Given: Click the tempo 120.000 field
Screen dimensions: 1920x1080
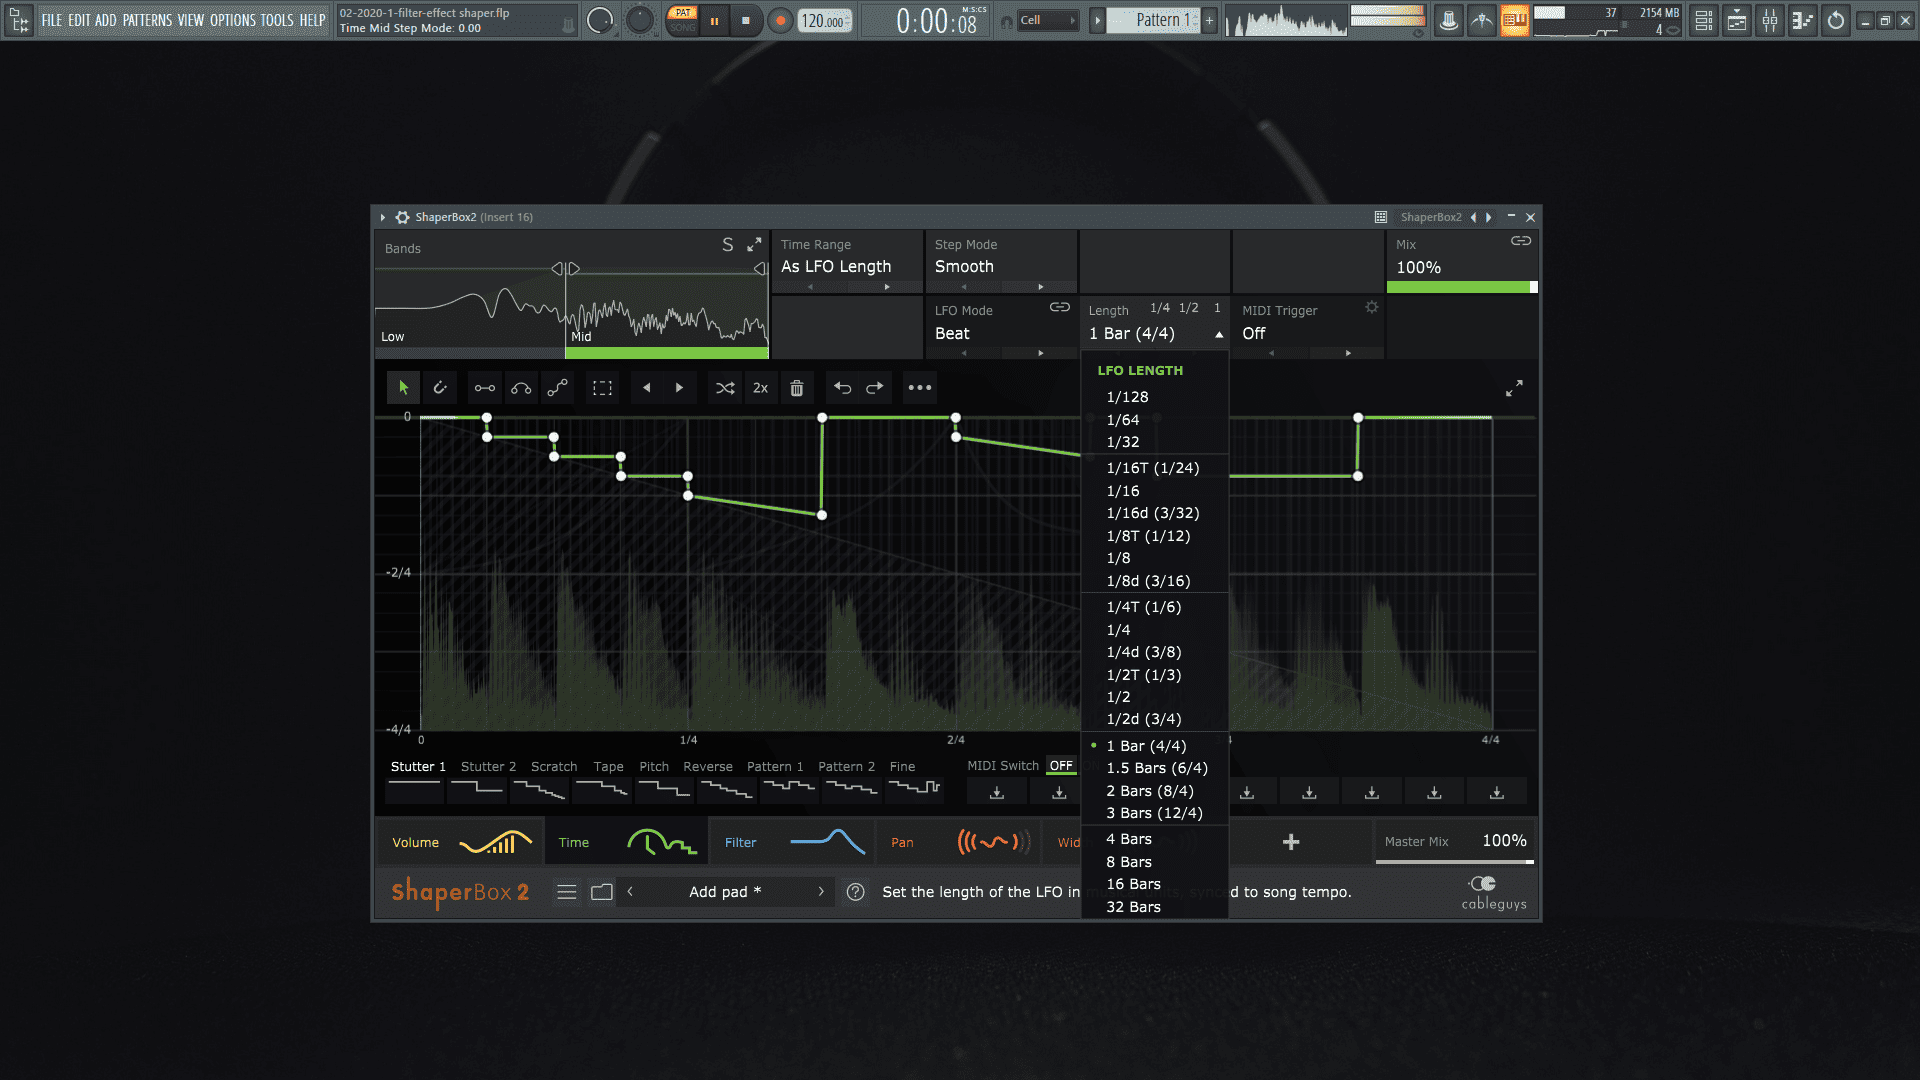Looking at the screenshot, I should pos(825,20).
